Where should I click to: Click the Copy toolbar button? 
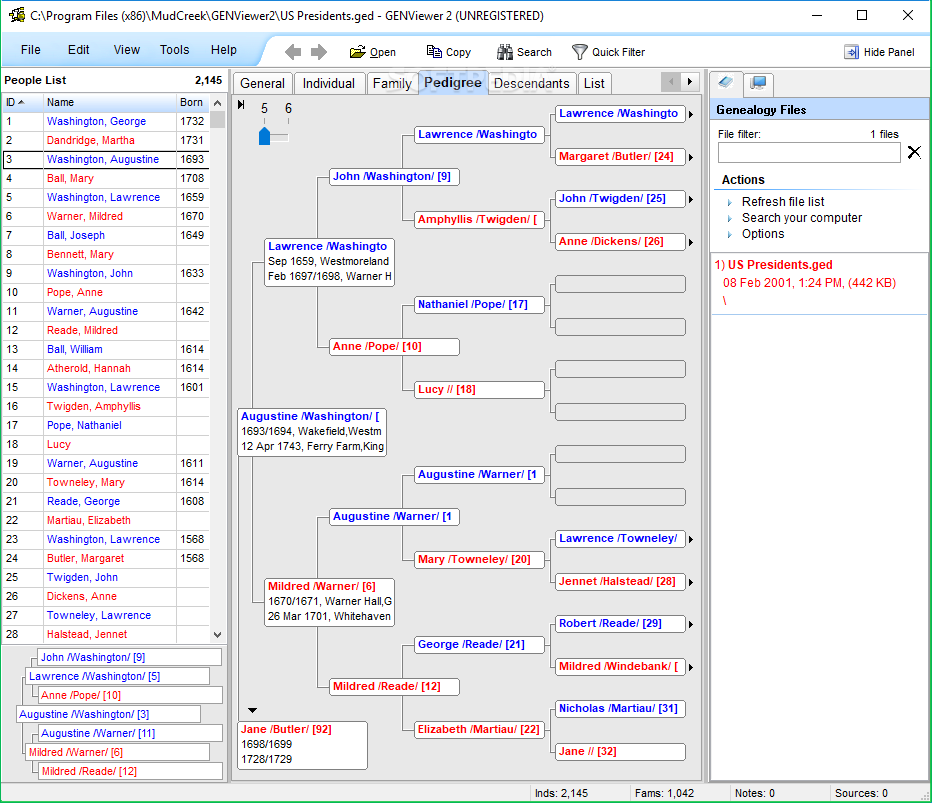(x=449, y=52)
